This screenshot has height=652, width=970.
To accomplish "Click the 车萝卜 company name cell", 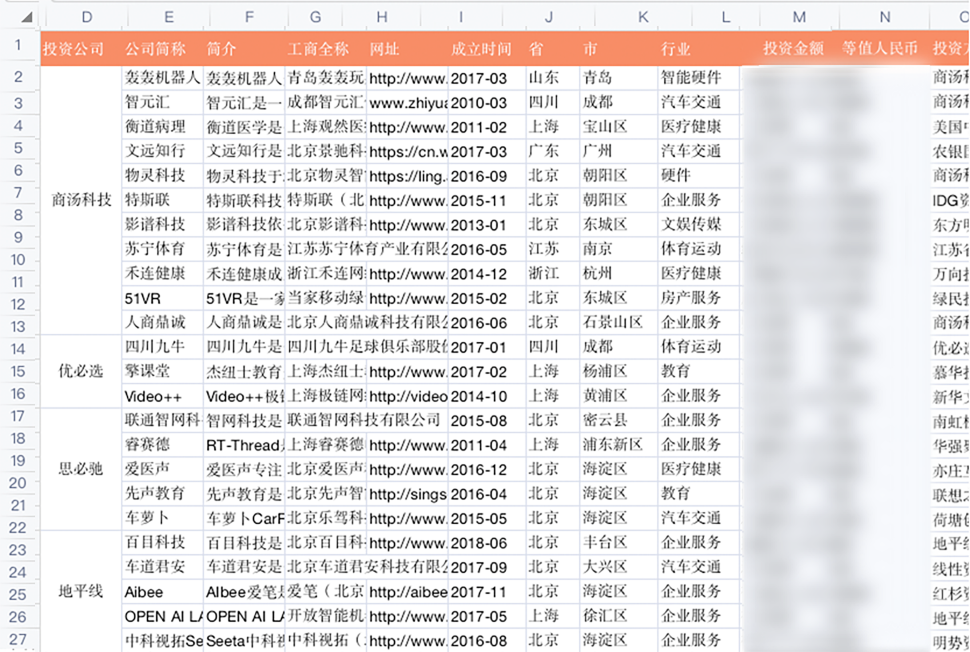I will (163, 518).
